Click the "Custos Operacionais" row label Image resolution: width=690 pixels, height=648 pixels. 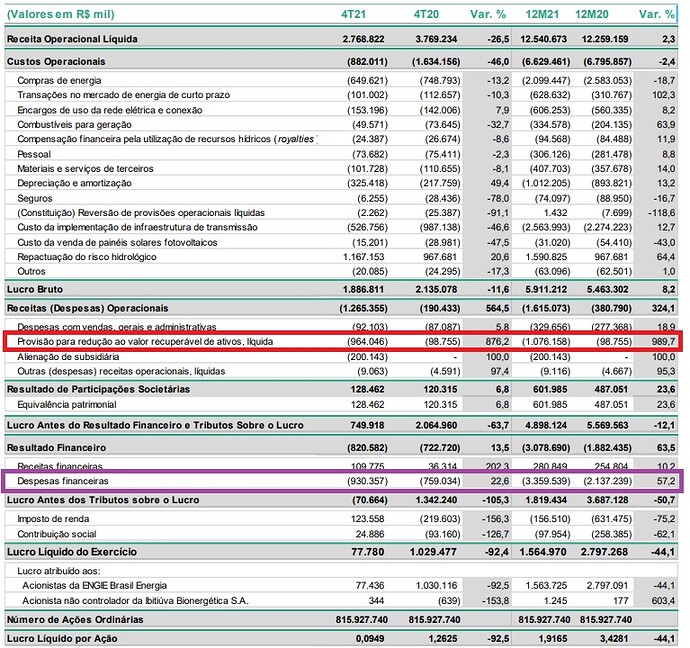click(56, 62)
